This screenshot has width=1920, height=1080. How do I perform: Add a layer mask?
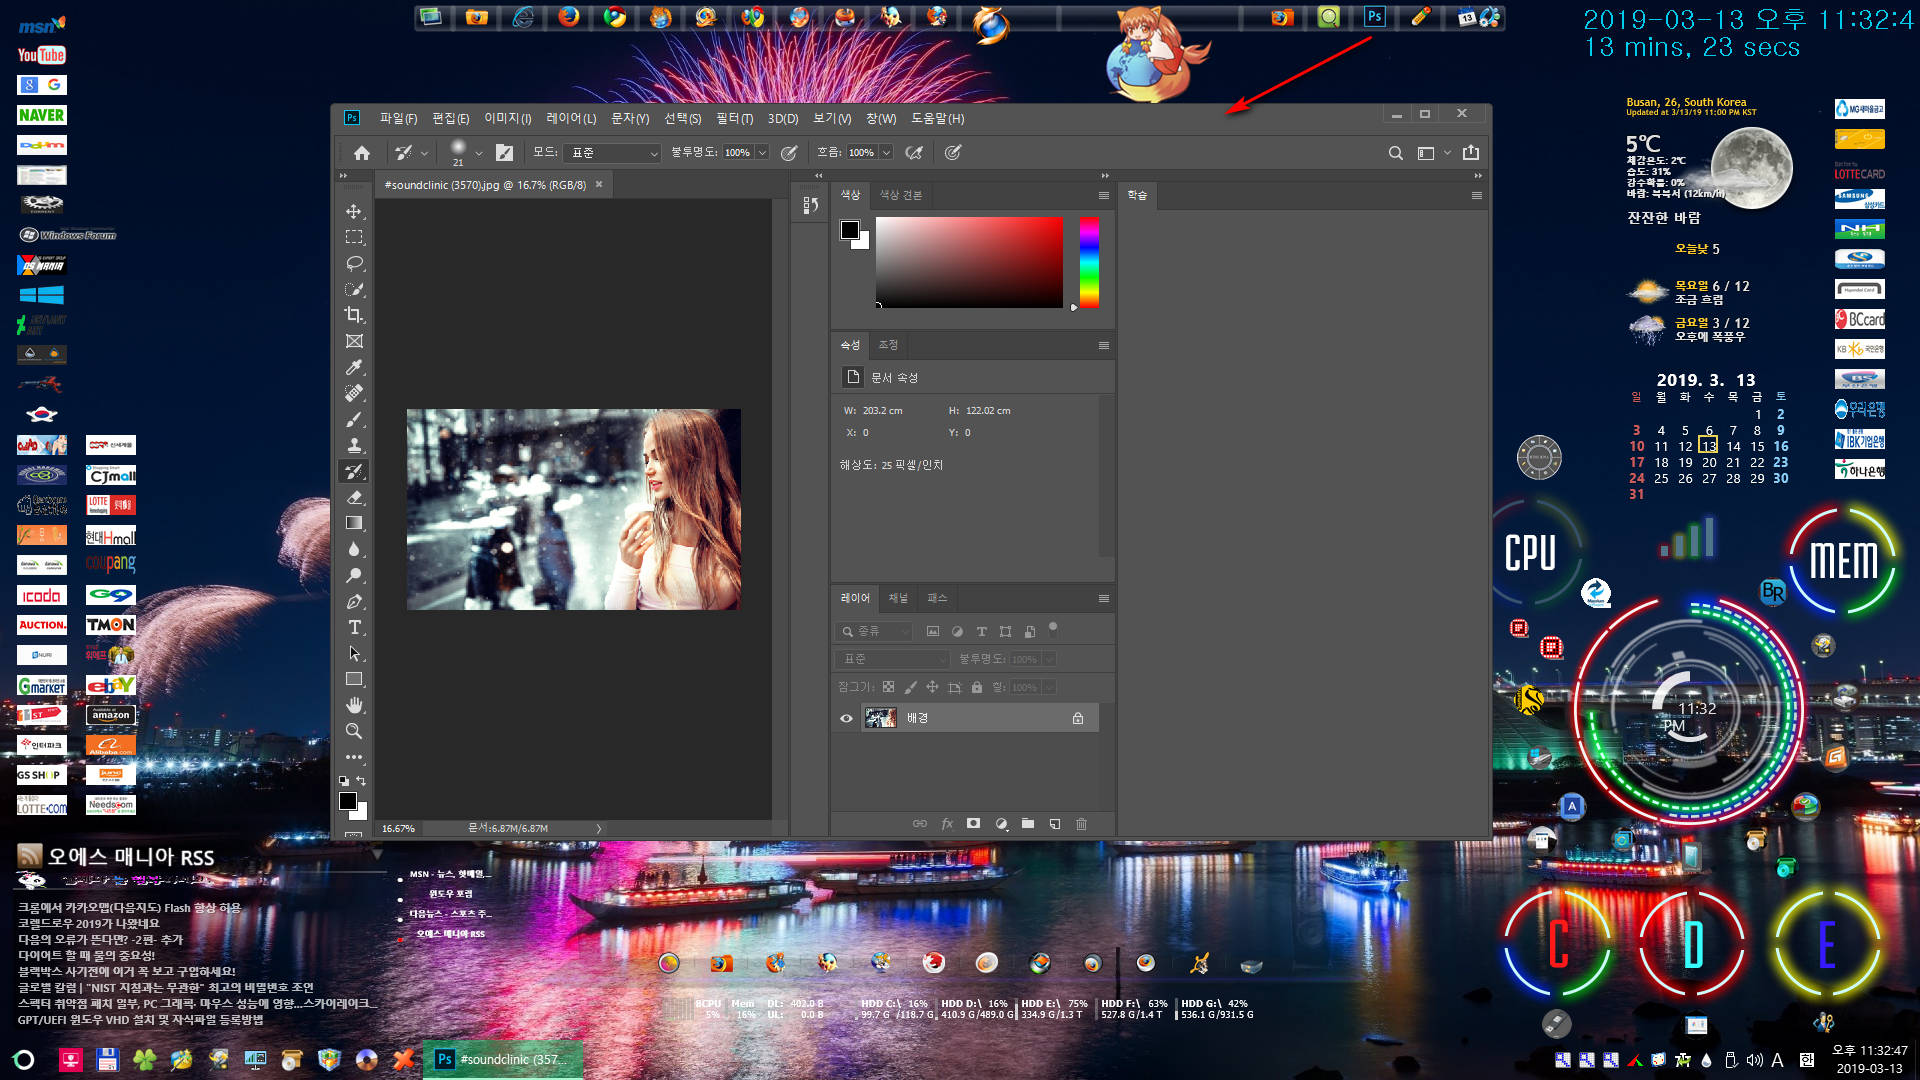(974, 824)
